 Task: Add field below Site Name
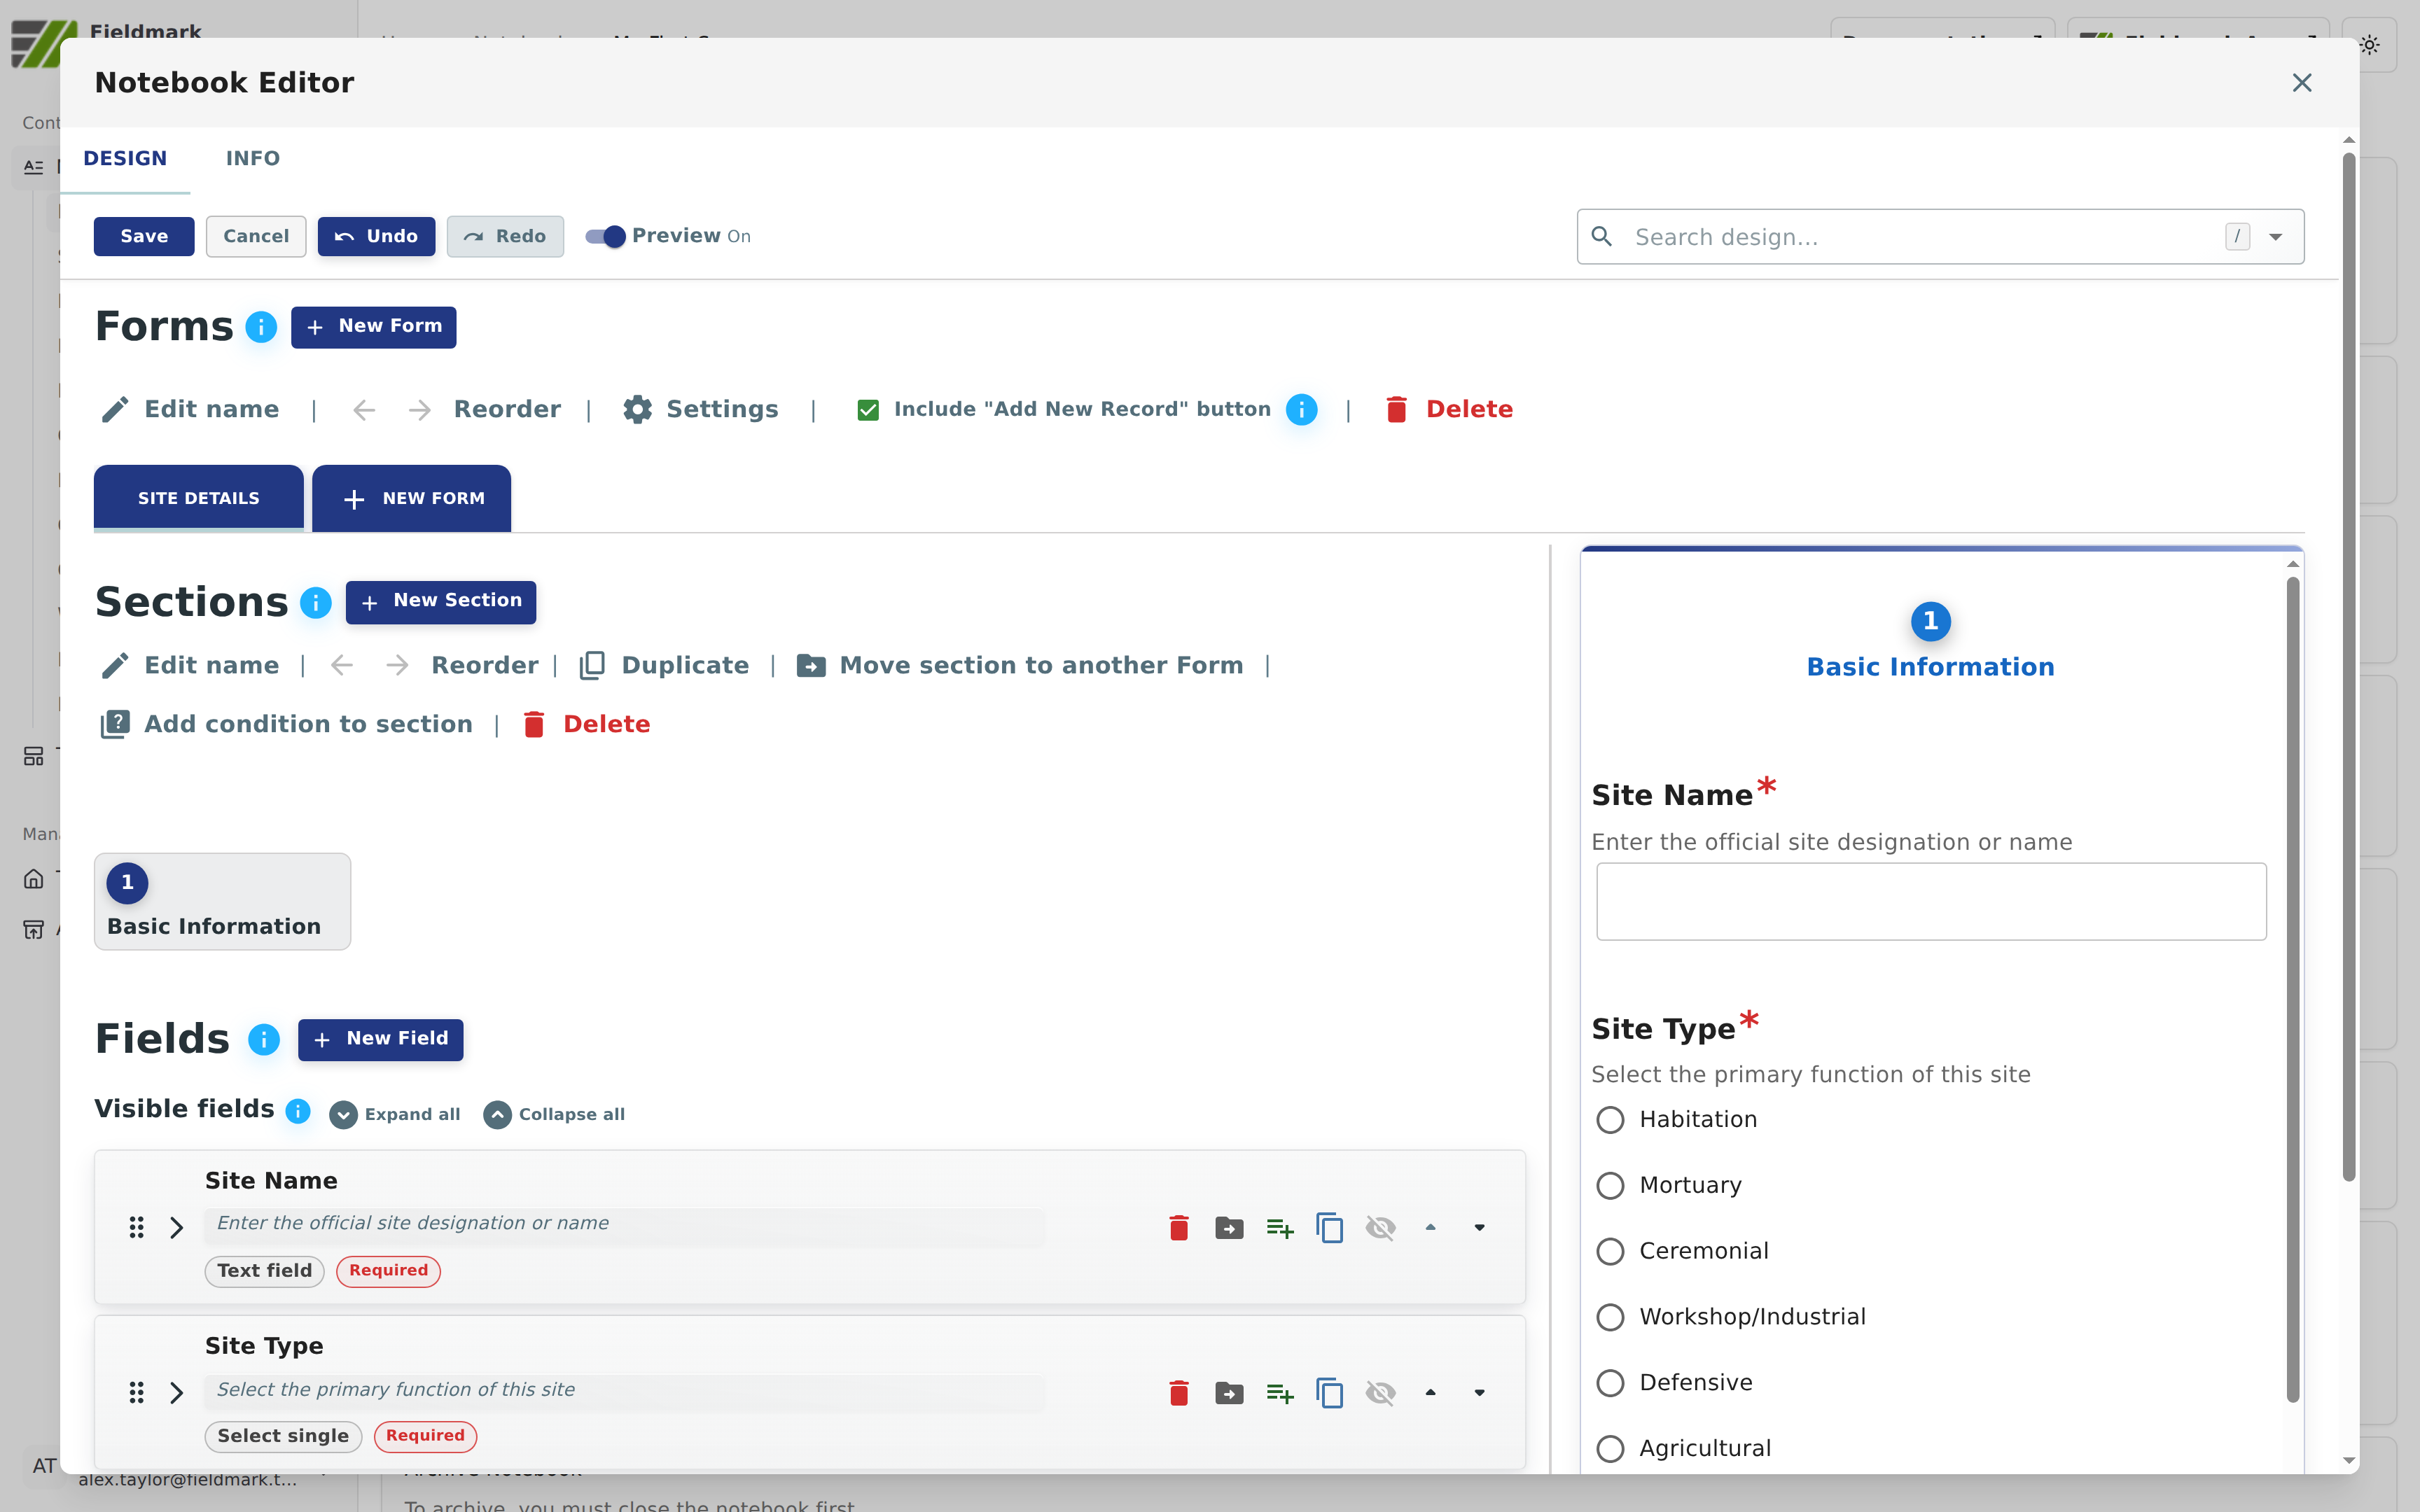tap(1280, 1228)
